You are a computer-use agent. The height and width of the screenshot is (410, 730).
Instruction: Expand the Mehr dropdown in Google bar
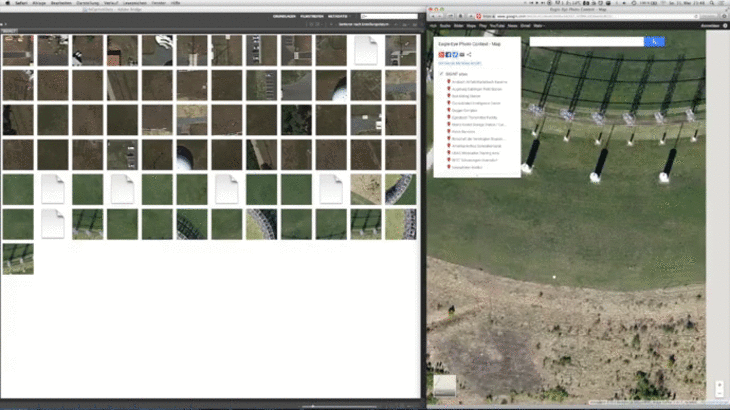click(x=538, y=25)
